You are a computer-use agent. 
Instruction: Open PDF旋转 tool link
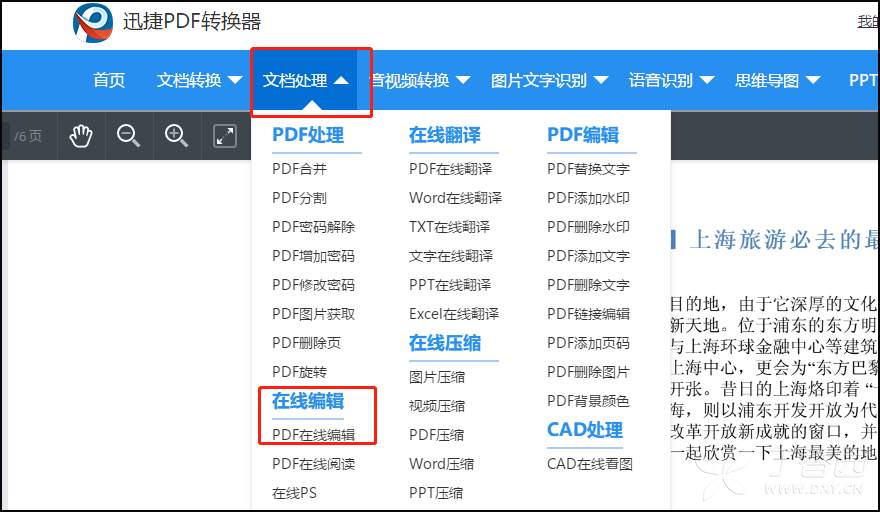(299, 372)
